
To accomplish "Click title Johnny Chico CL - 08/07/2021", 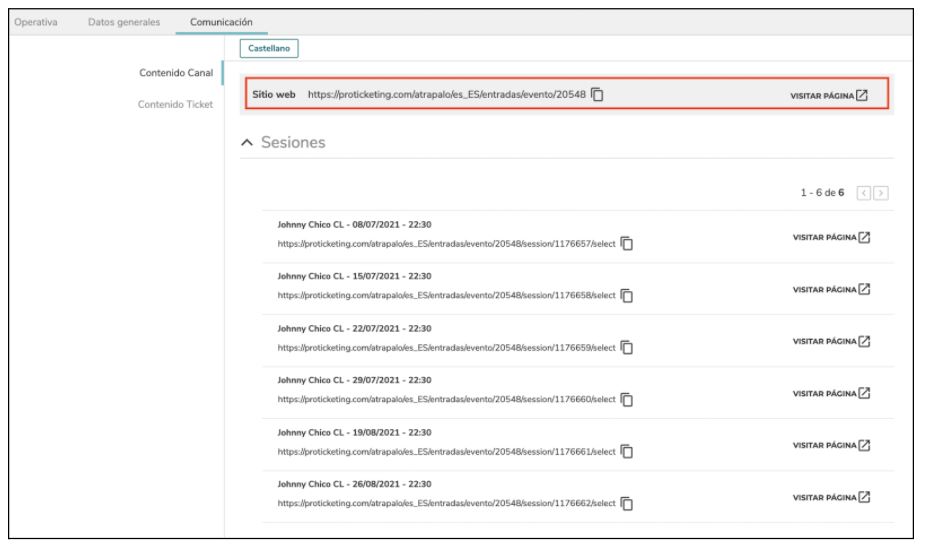I will (354, 224).
